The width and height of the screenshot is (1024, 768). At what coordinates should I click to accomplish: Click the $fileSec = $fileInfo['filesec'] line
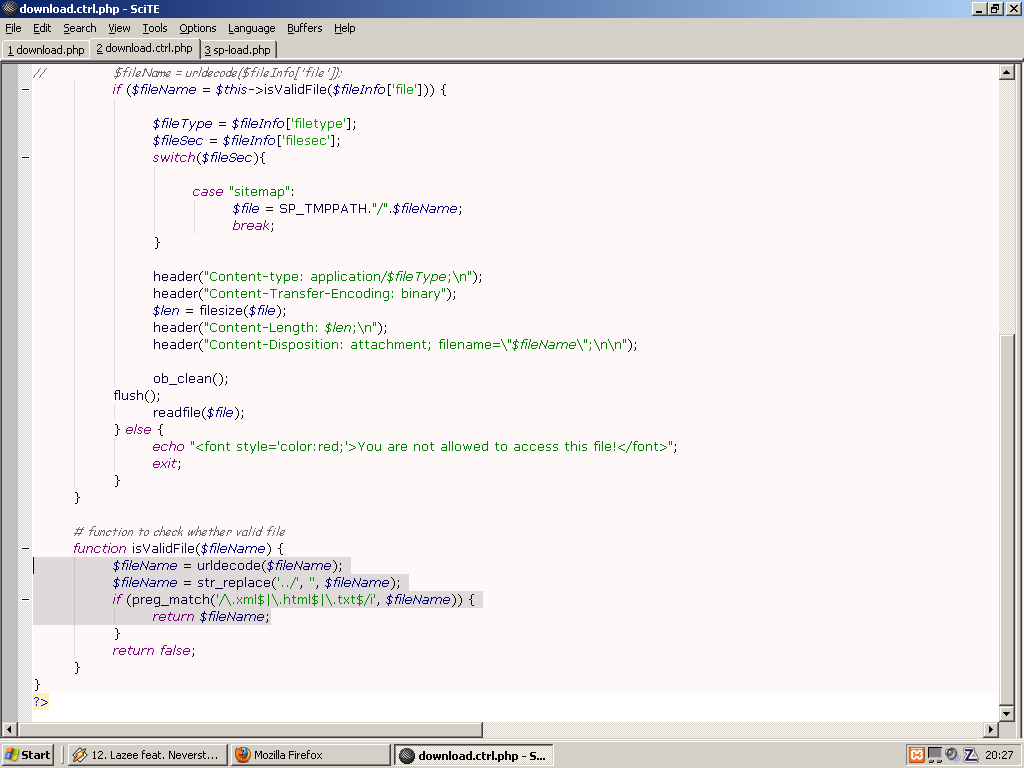pos(246,141)
